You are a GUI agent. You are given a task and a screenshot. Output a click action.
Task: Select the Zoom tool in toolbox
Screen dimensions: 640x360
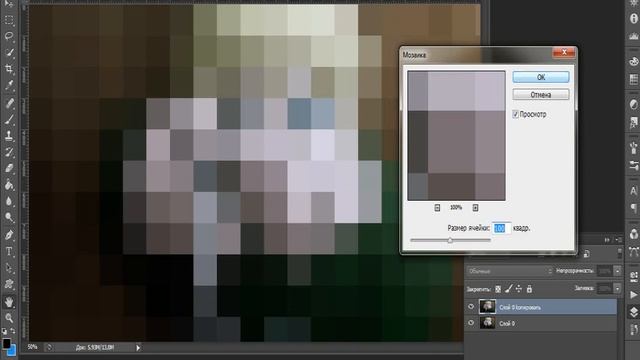click(x=9, y=318)
